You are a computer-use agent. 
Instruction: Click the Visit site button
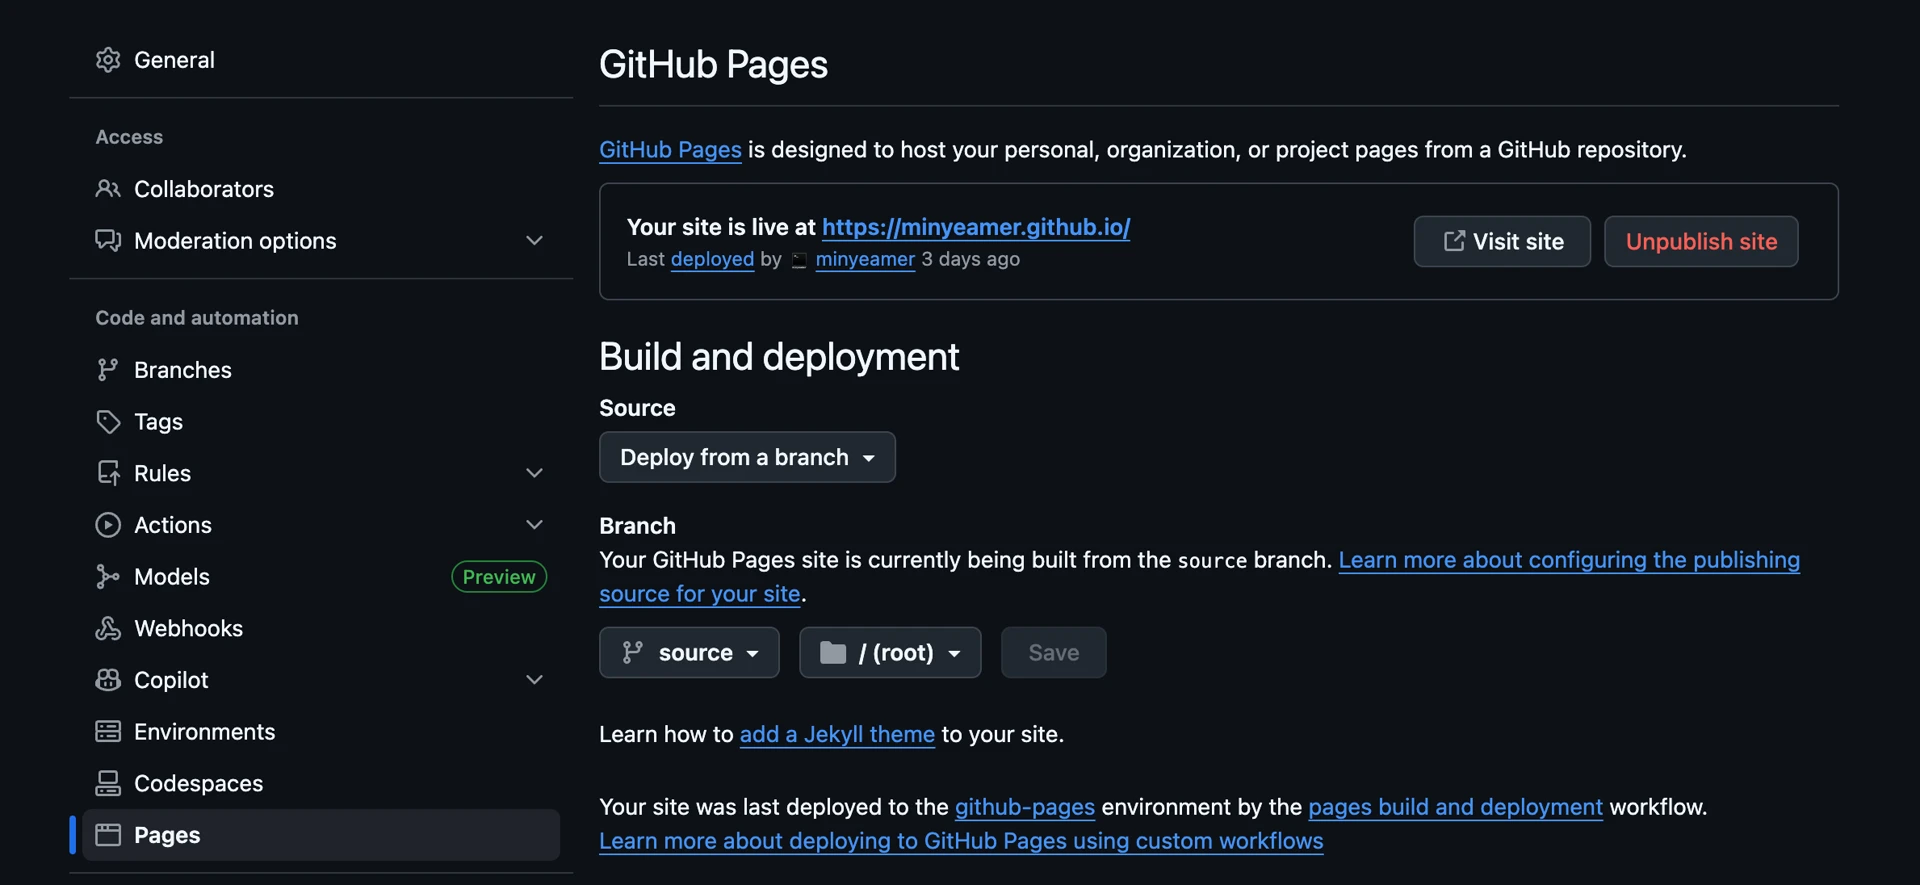click(x=1502, y=241)
